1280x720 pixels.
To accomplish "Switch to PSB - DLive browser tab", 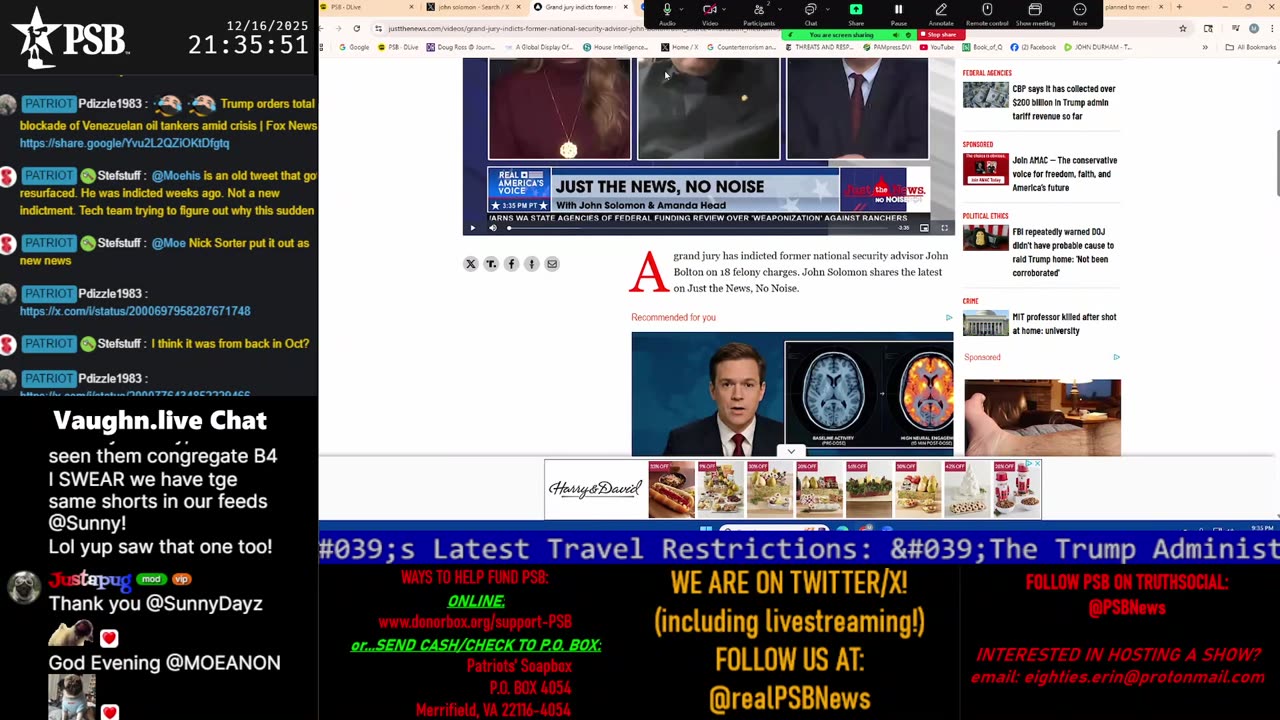I will coord(365,7).
